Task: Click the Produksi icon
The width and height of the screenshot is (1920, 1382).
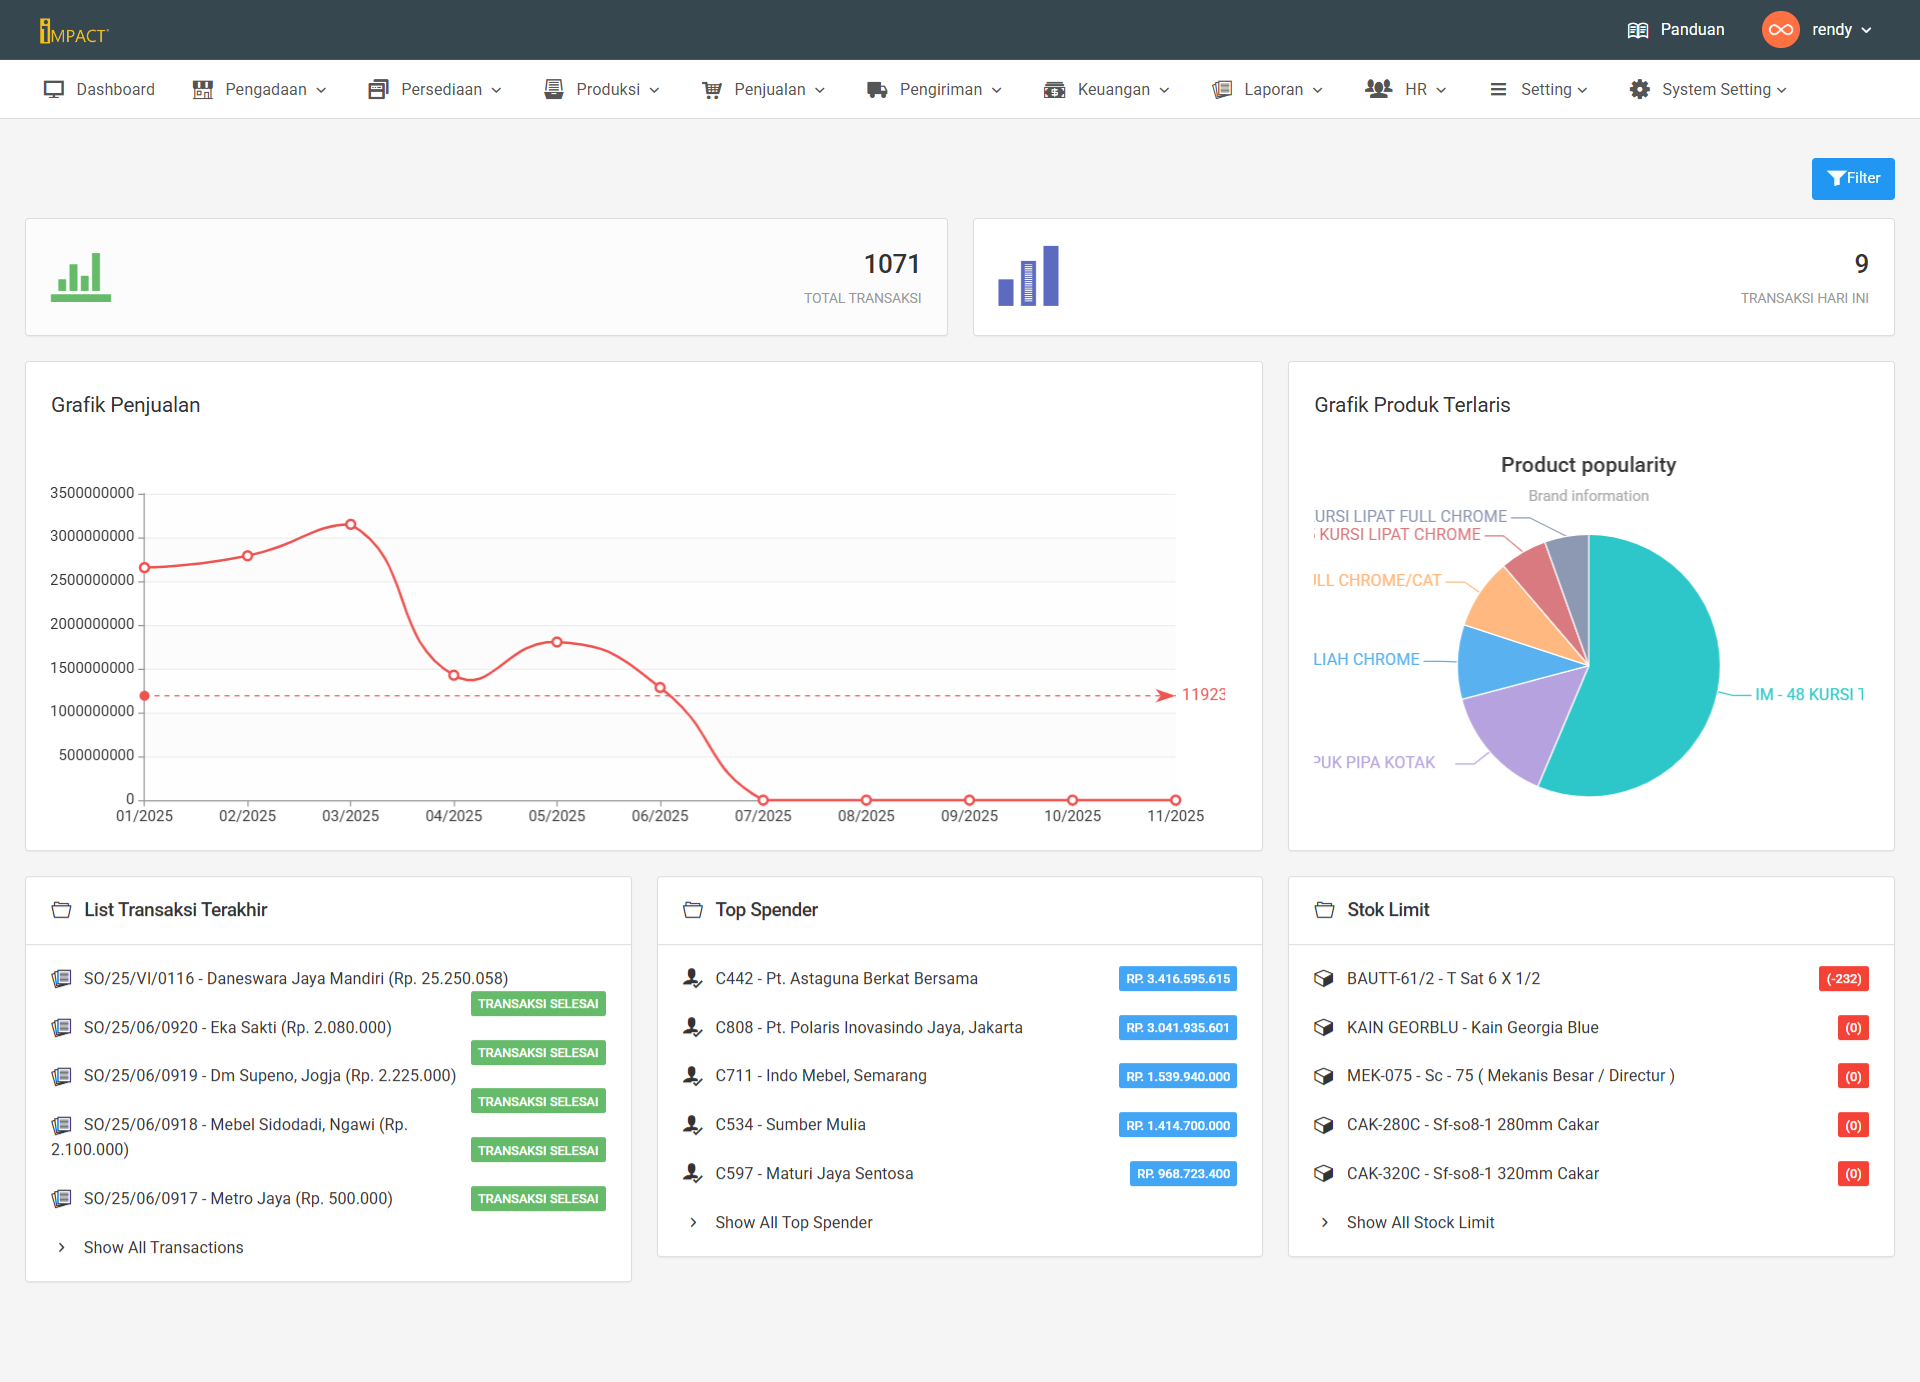Action: [x=553, y=90]
